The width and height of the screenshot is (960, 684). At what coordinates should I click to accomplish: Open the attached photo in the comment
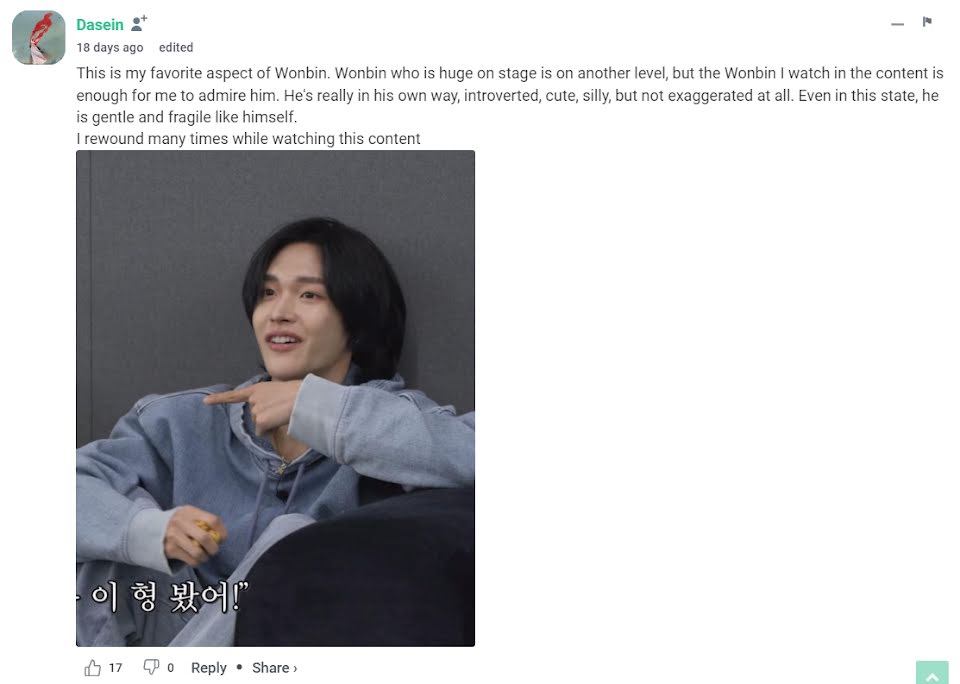point(276,398)
